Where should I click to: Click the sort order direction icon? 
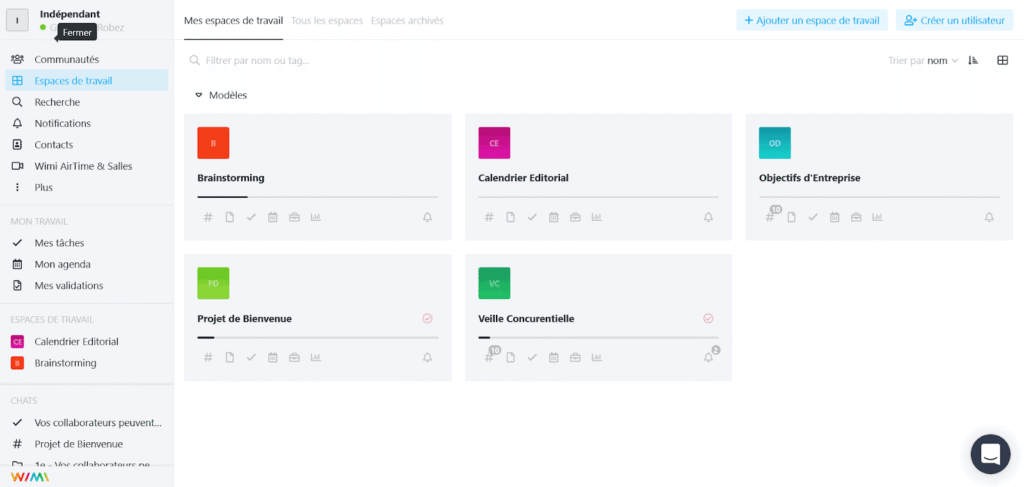(x=973, y=61)
